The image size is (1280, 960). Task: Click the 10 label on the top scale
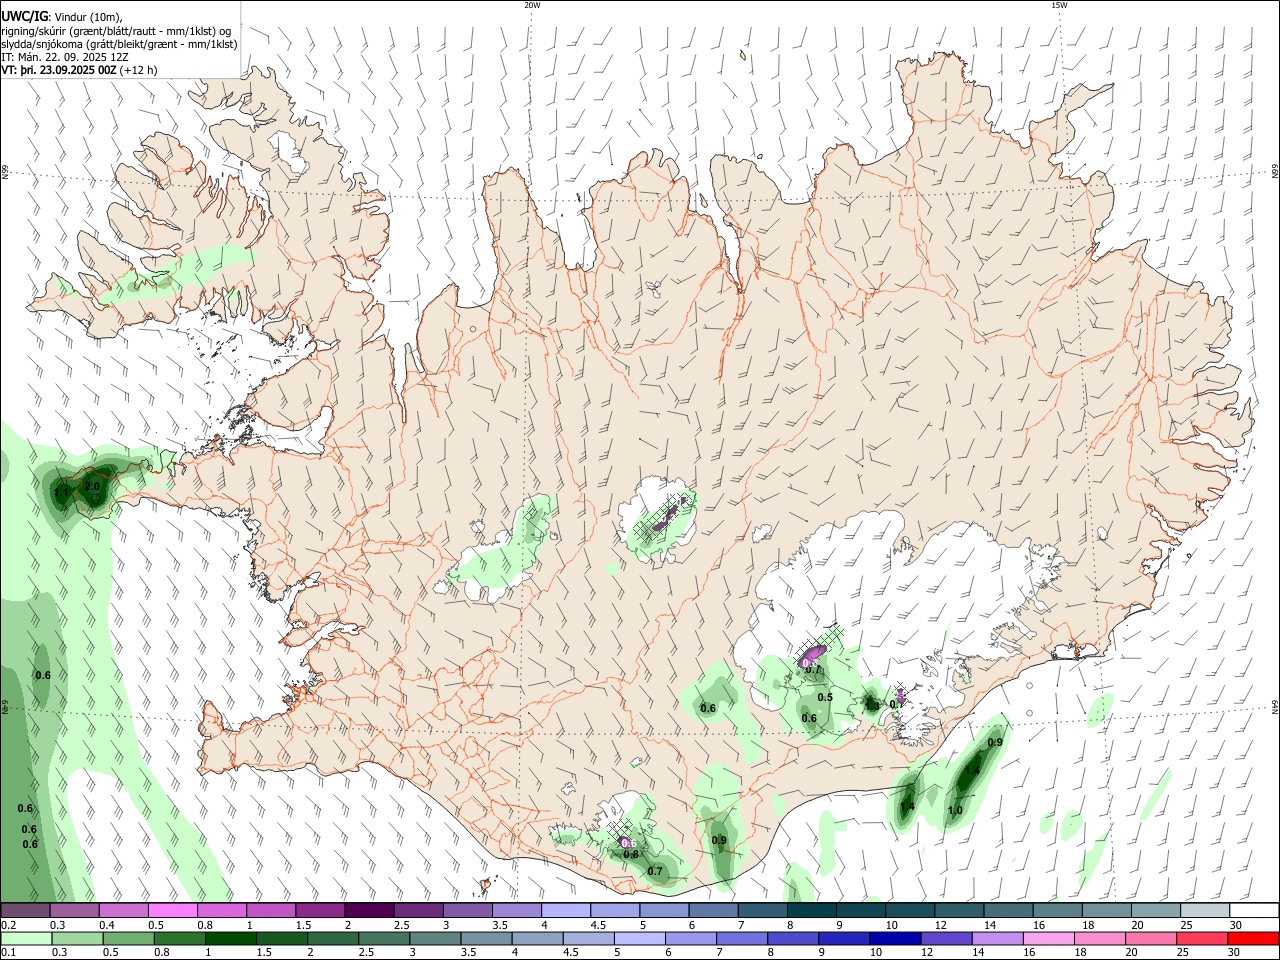pos(891,924)
